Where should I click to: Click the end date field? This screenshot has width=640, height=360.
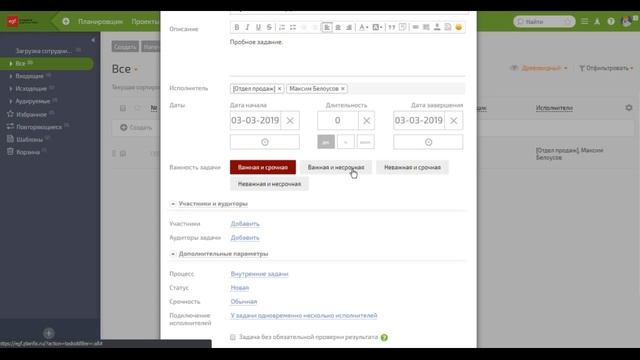pyautogui.click(x=419, y=120)
